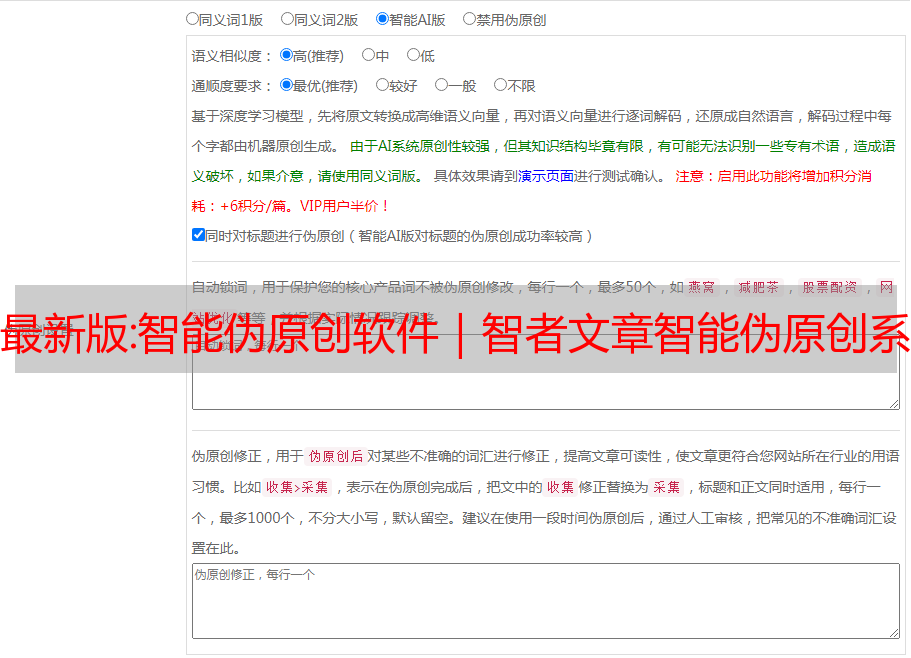Screen dimensions: 911x658
Task: Select the 同义词1版 radio option
Action: coord(192,19)
